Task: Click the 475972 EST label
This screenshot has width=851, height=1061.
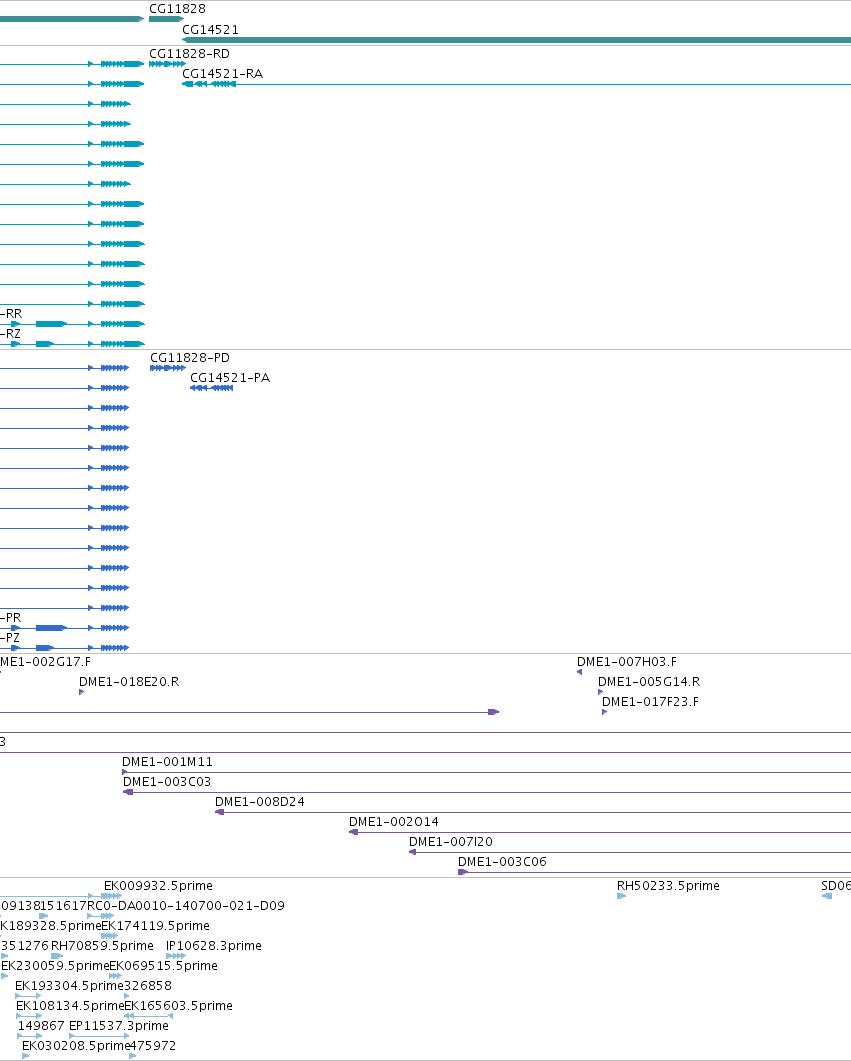Action: (x=153, y=1045)
